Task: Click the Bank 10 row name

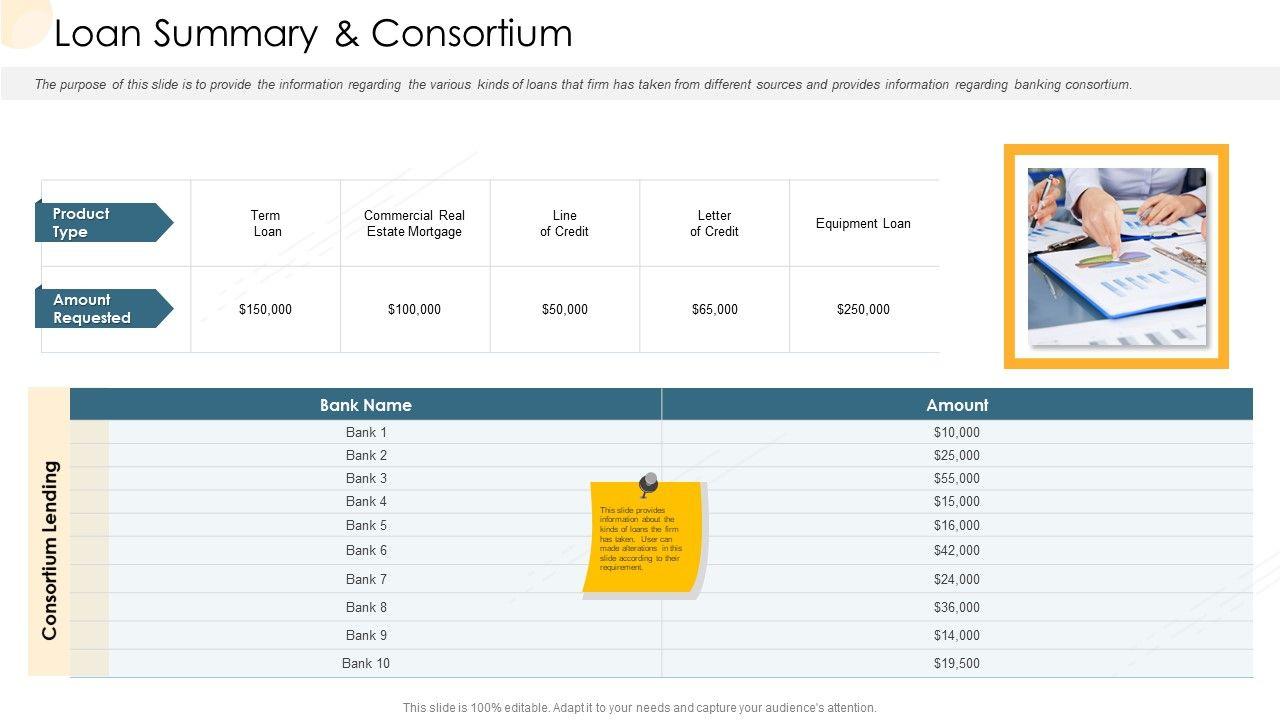Action: click(366, 663)
